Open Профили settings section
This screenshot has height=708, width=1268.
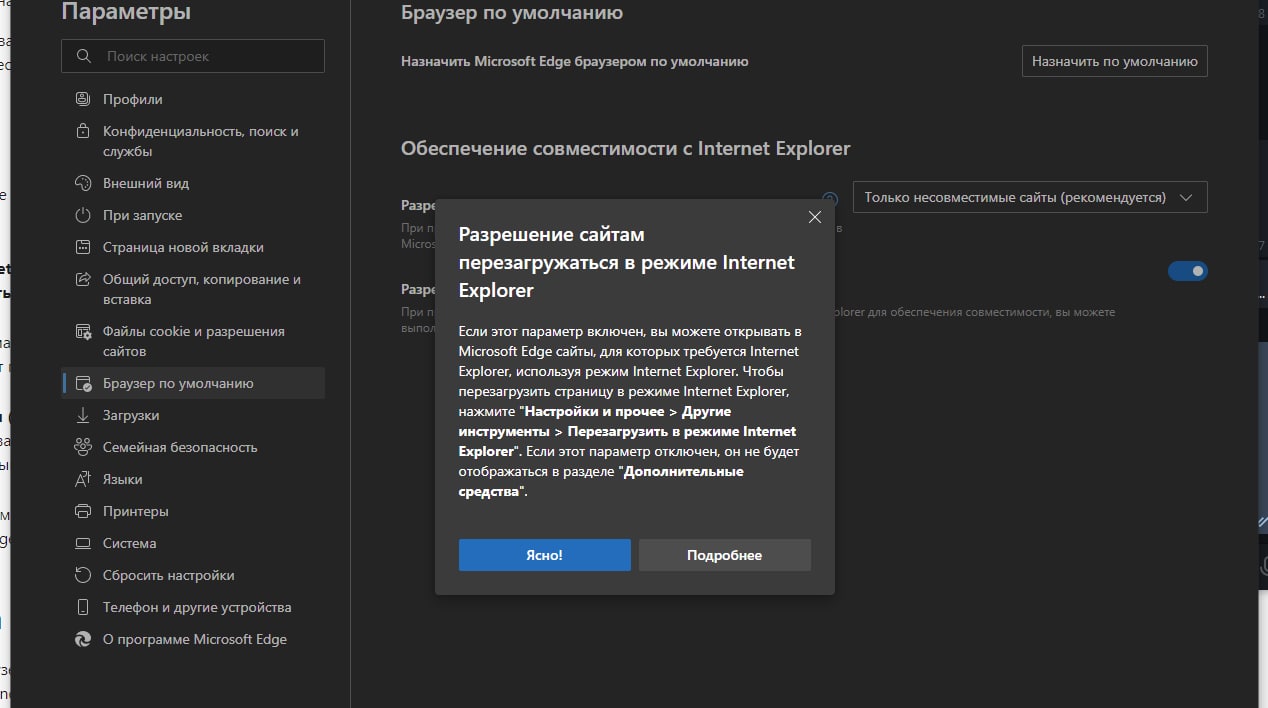[x=193, y=99]
